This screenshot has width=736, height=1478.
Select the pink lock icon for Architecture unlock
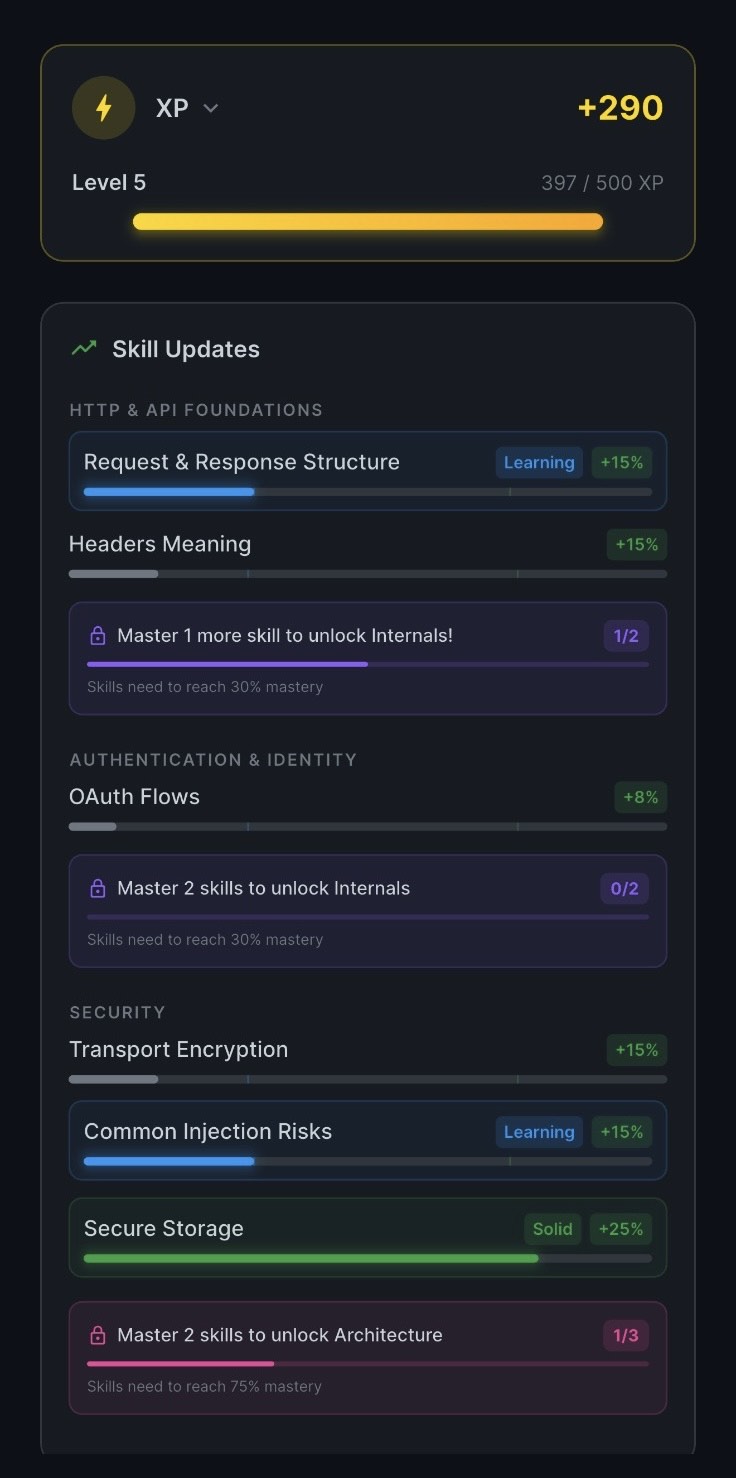(x=99, y=1335)
